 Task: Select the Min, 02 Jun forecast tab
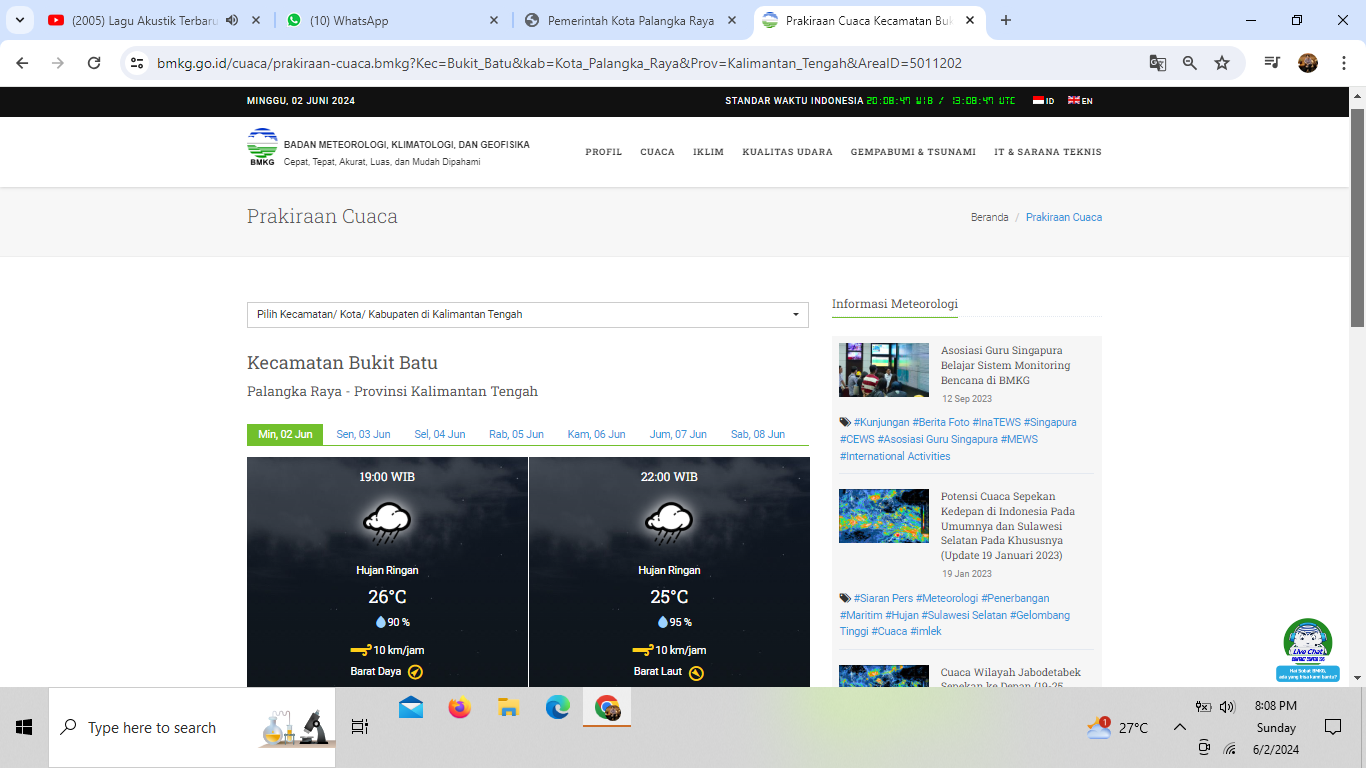285,434
